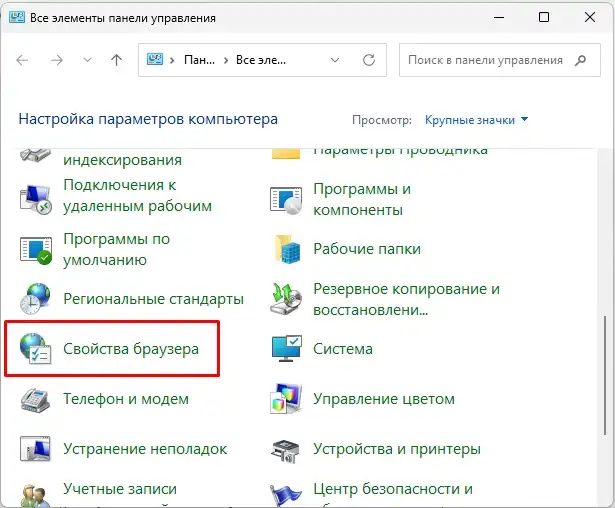Click the search magnifier icon

tap(580, 60)
